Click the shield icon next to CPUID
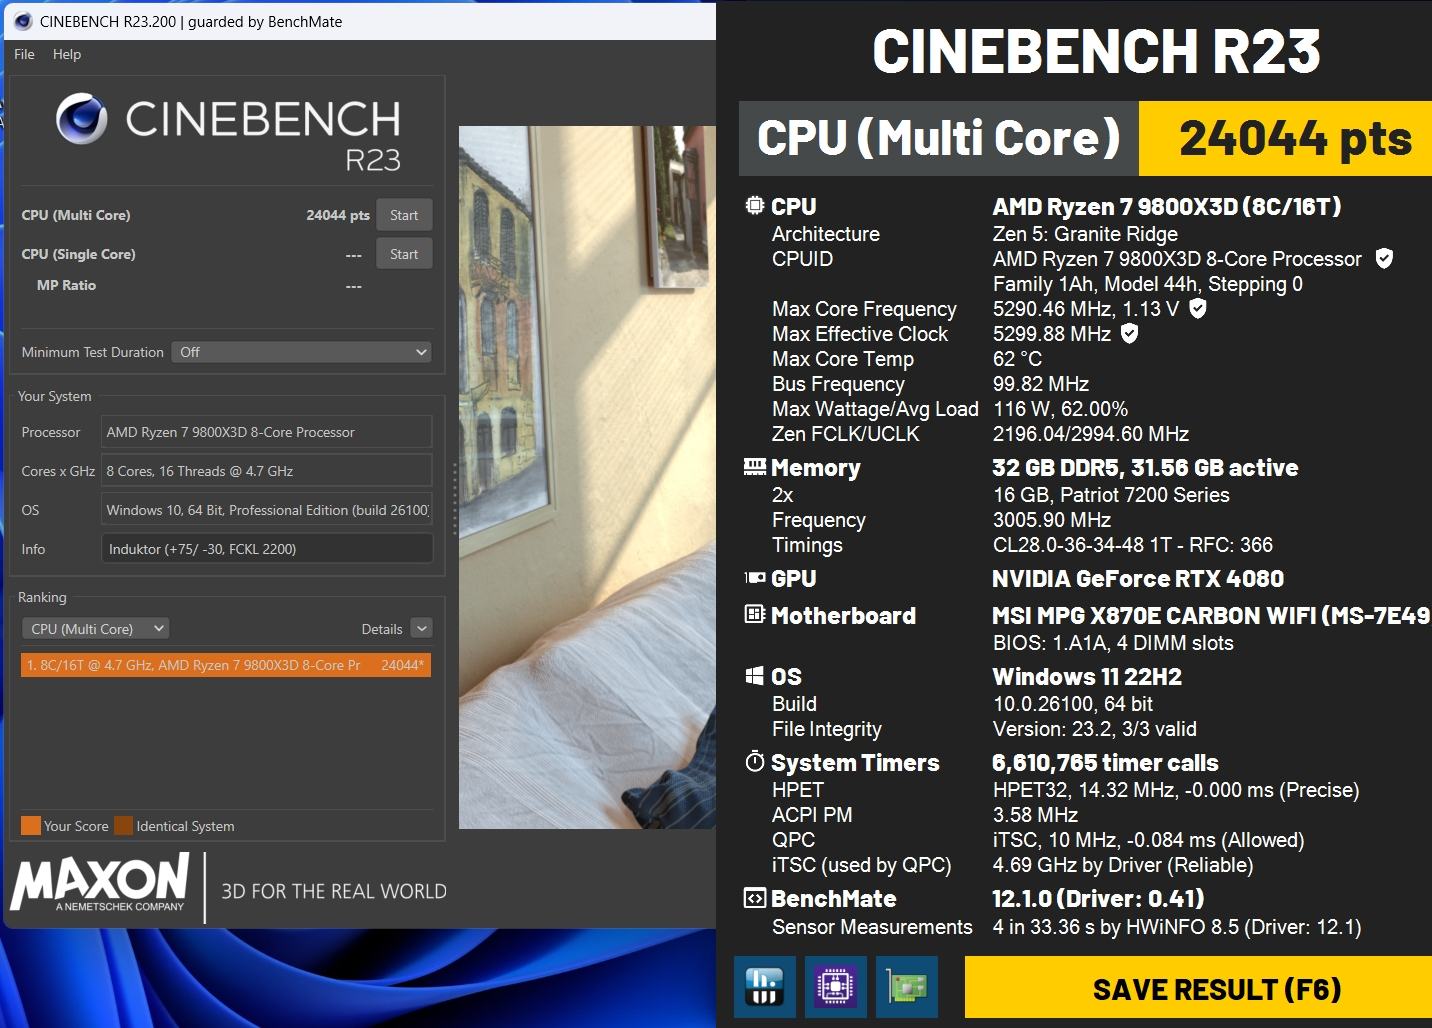This screenshot has height=1028, width=1432. 1384,259
